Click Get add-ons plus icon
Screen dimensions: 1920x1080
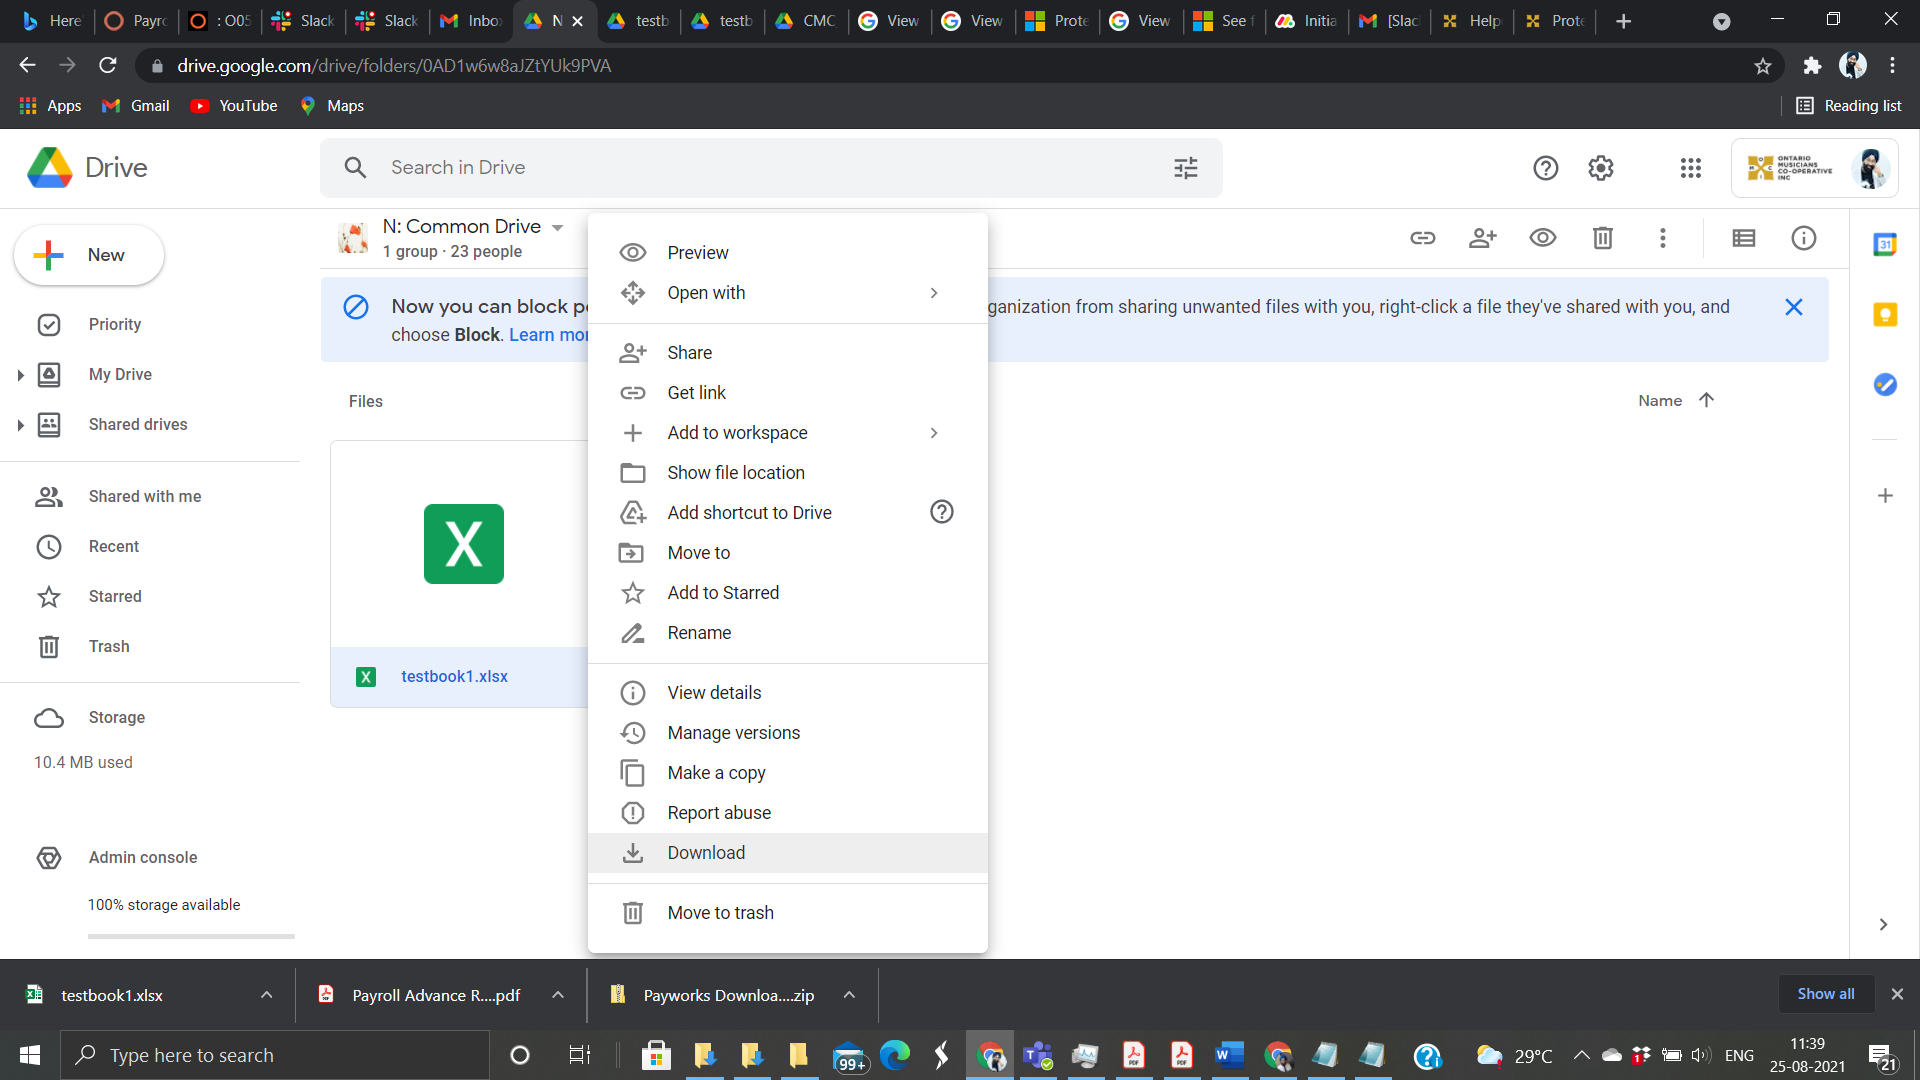1885,496
